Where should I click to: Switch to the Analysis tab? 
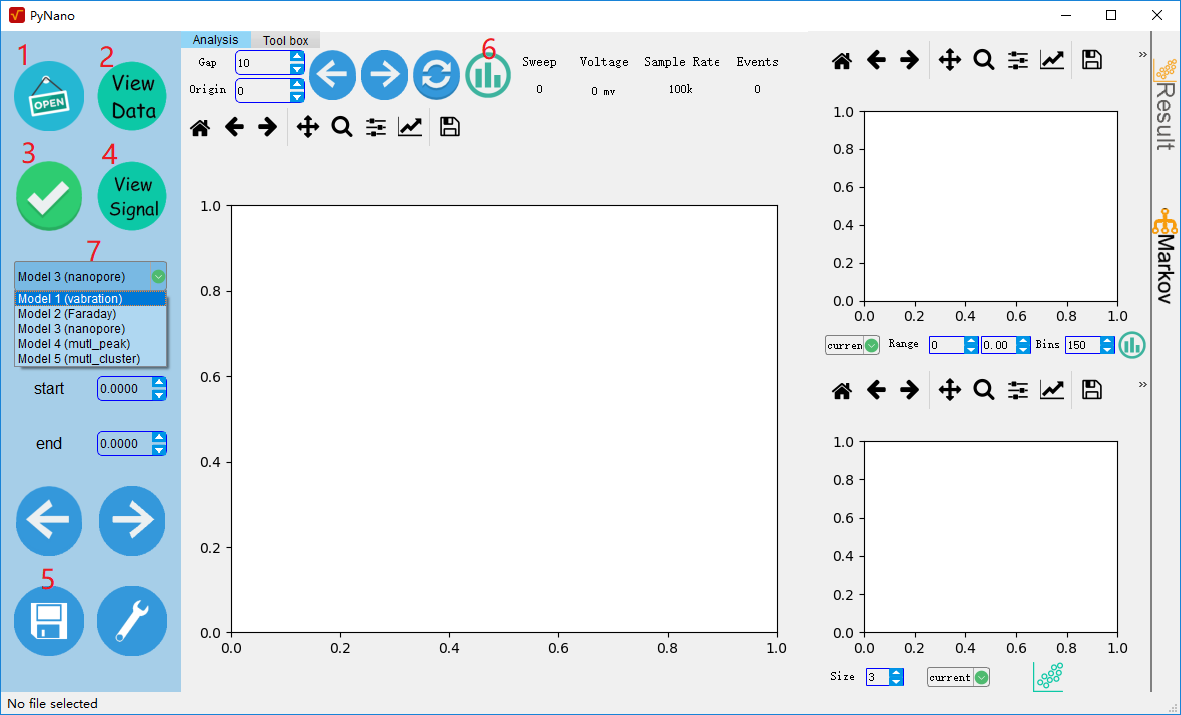215,40
